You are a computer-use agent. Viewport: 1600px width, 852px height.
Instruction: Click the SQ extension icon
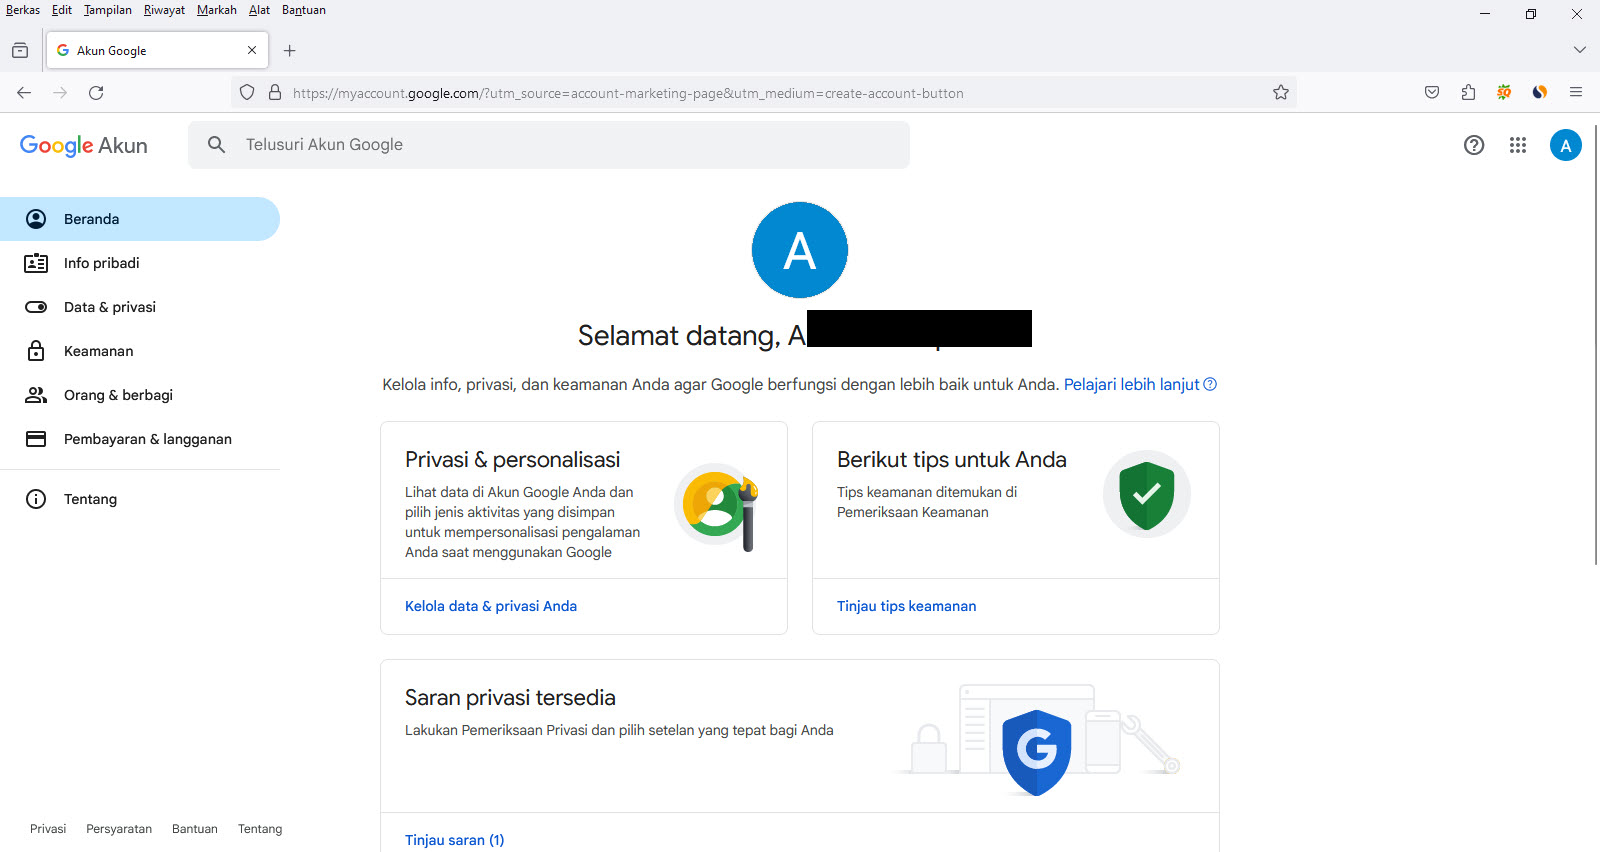(x=1503, y=92)
